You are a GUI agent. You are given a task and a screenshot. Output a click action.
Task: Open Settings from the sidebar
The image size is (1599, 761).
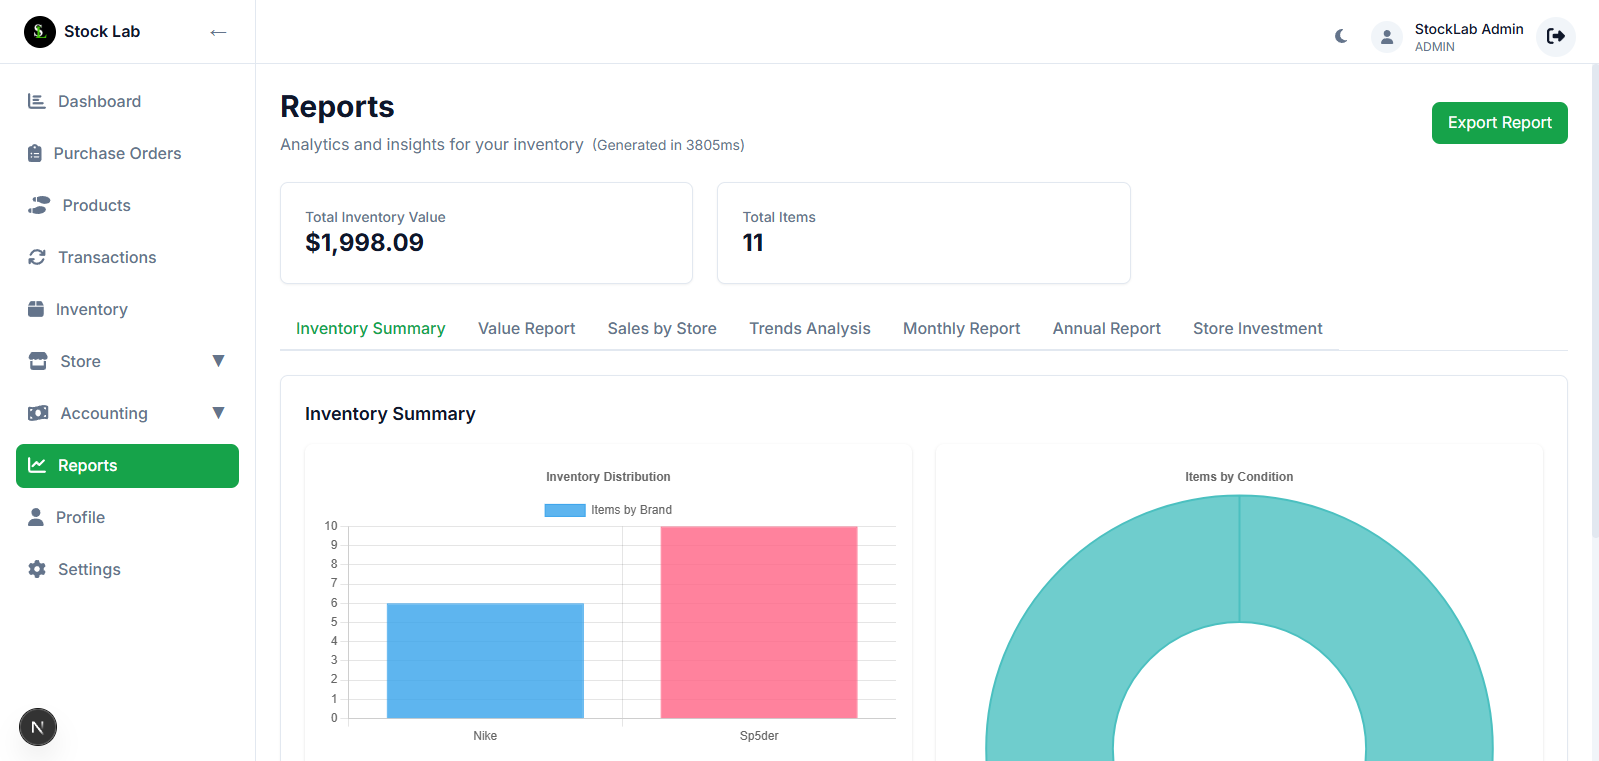click(x=127, y=570)
